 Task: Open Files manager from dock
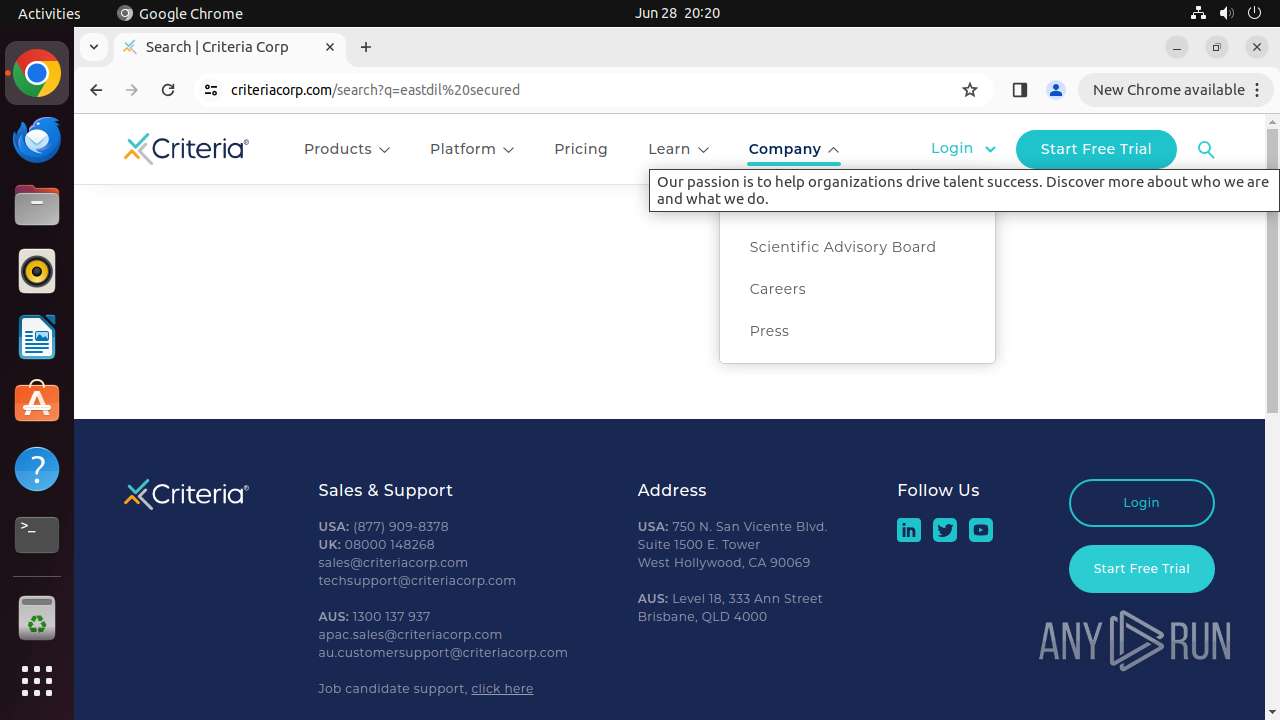tap(37, 206)
